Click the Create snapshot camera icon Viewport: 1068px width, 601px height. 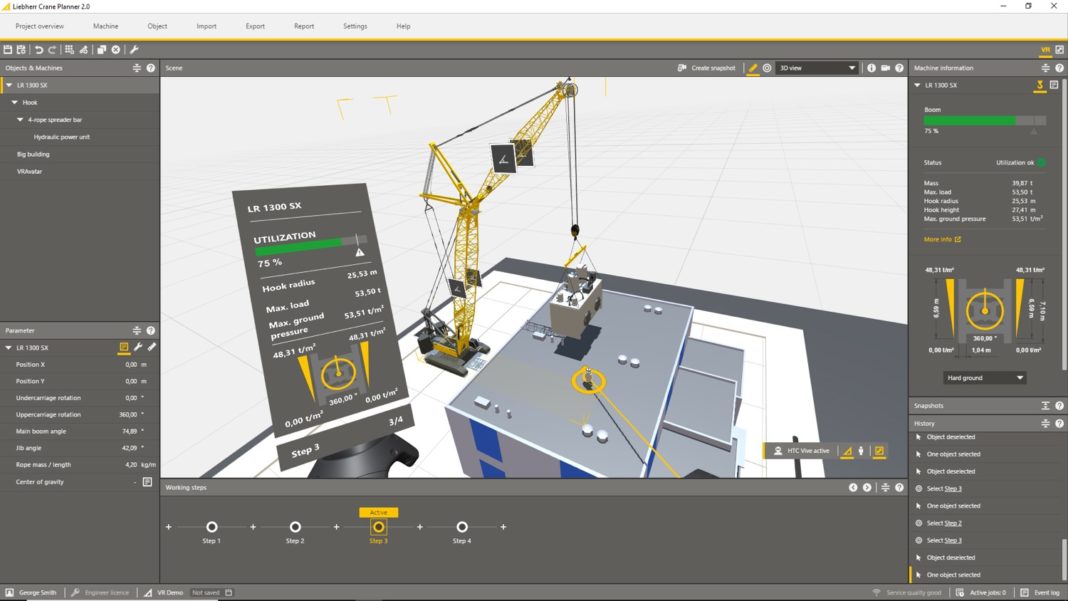coord(683,67)
